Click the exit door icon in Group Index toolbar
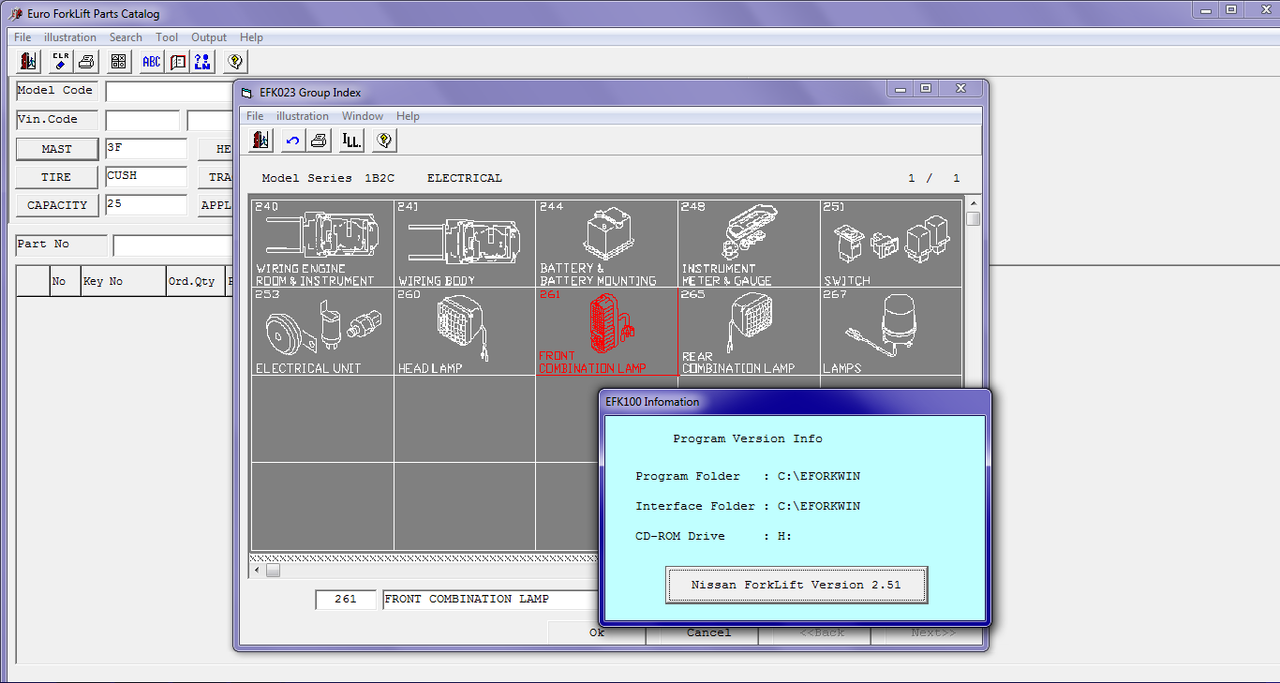Viewport: 1280px width, 683px height. coord(261,140)
